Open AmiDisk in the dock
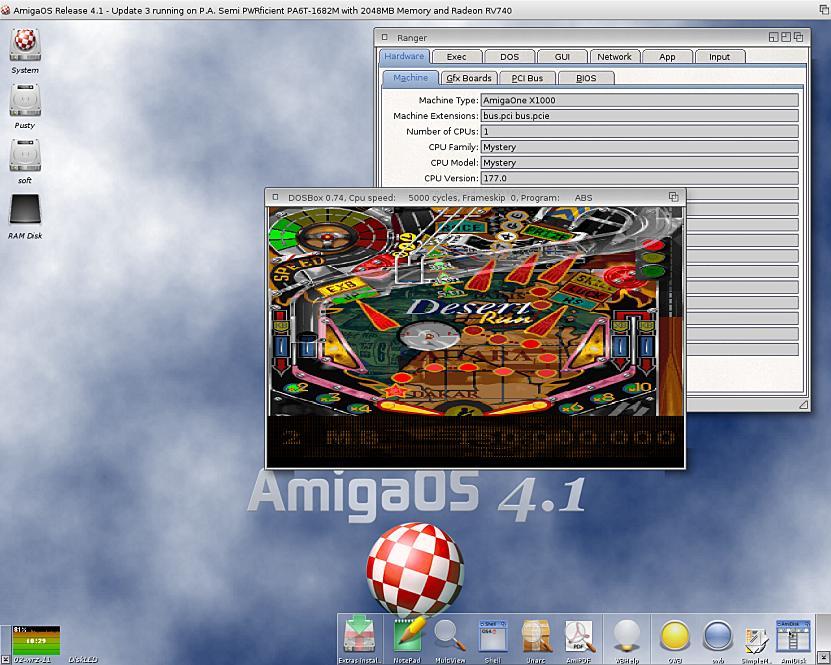 (793, 635)
